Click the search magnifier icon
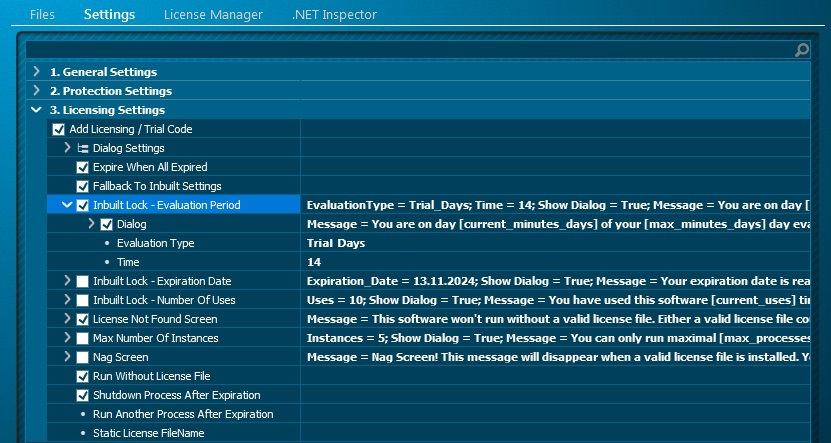The image size is (831, 443). (801, 50)
